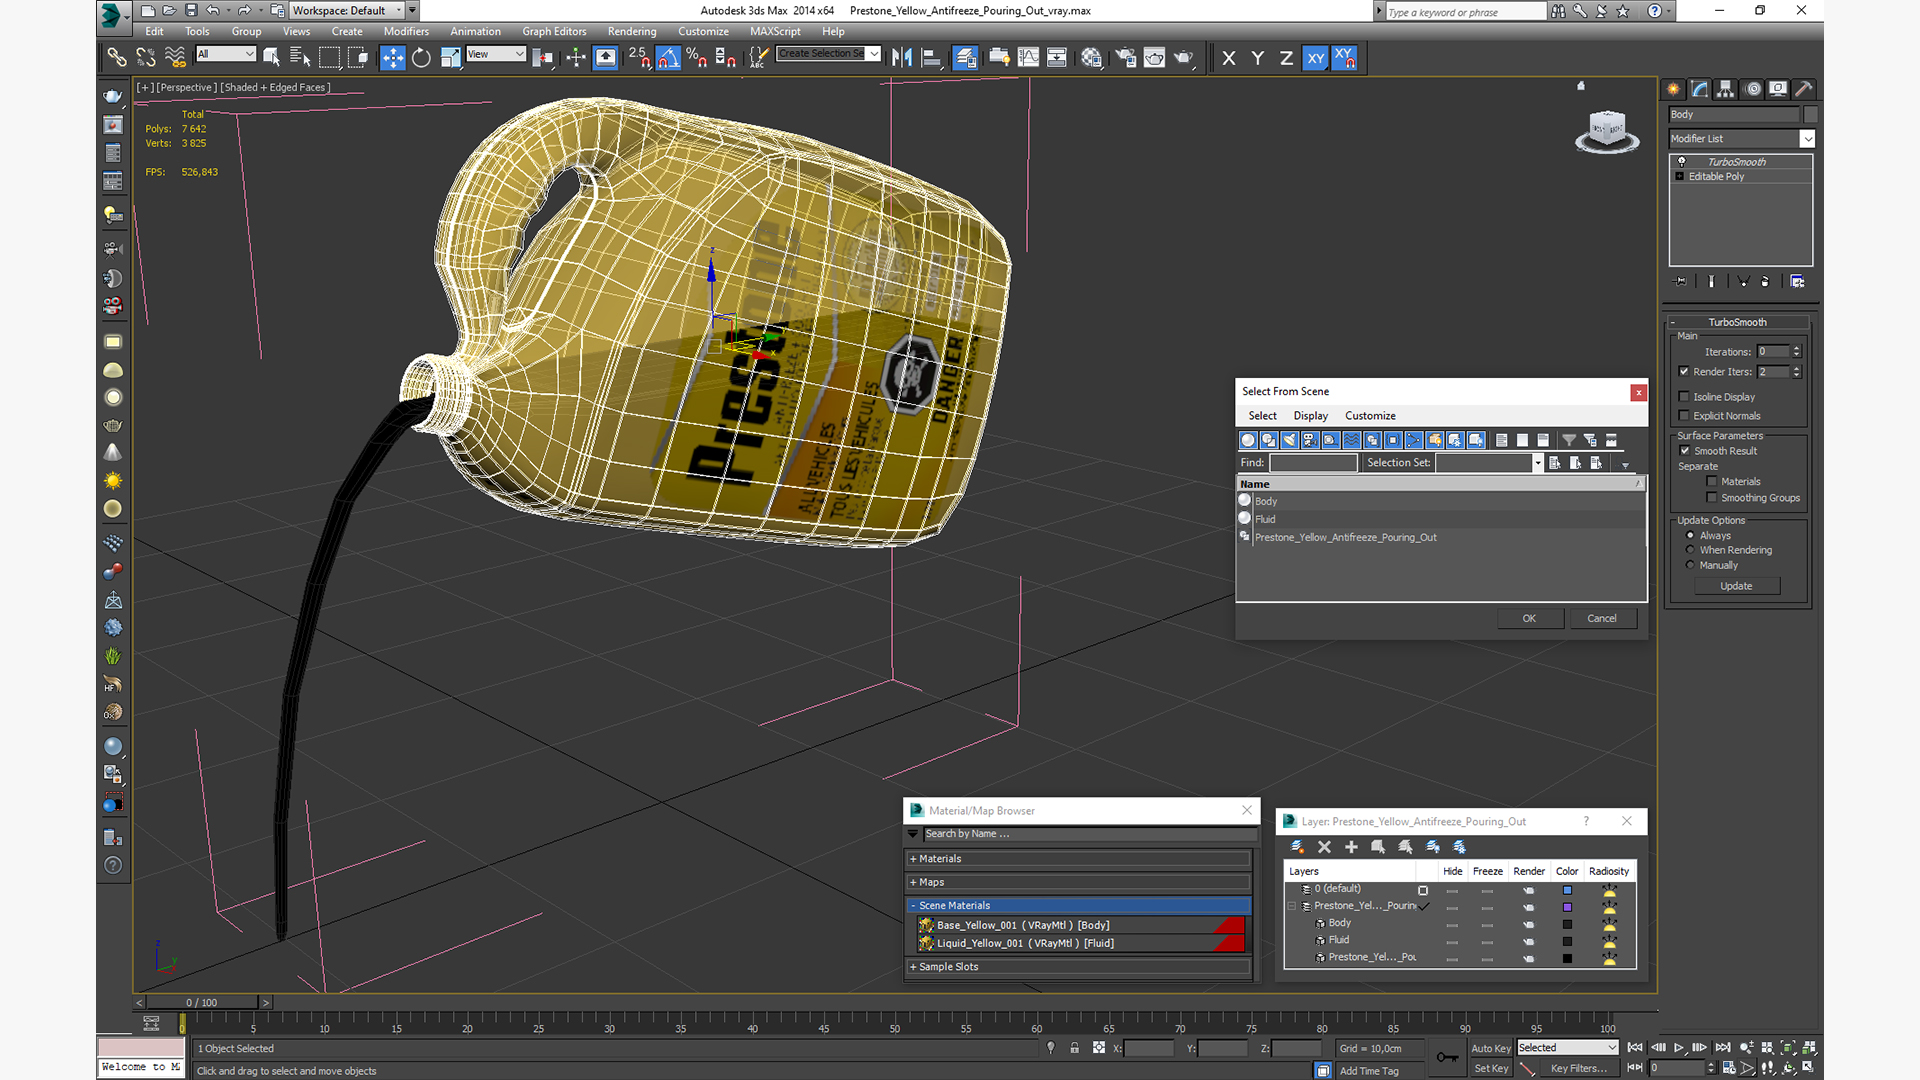Select the Select and Move tool
The image size is (1920, 1080).
point(392,57)
